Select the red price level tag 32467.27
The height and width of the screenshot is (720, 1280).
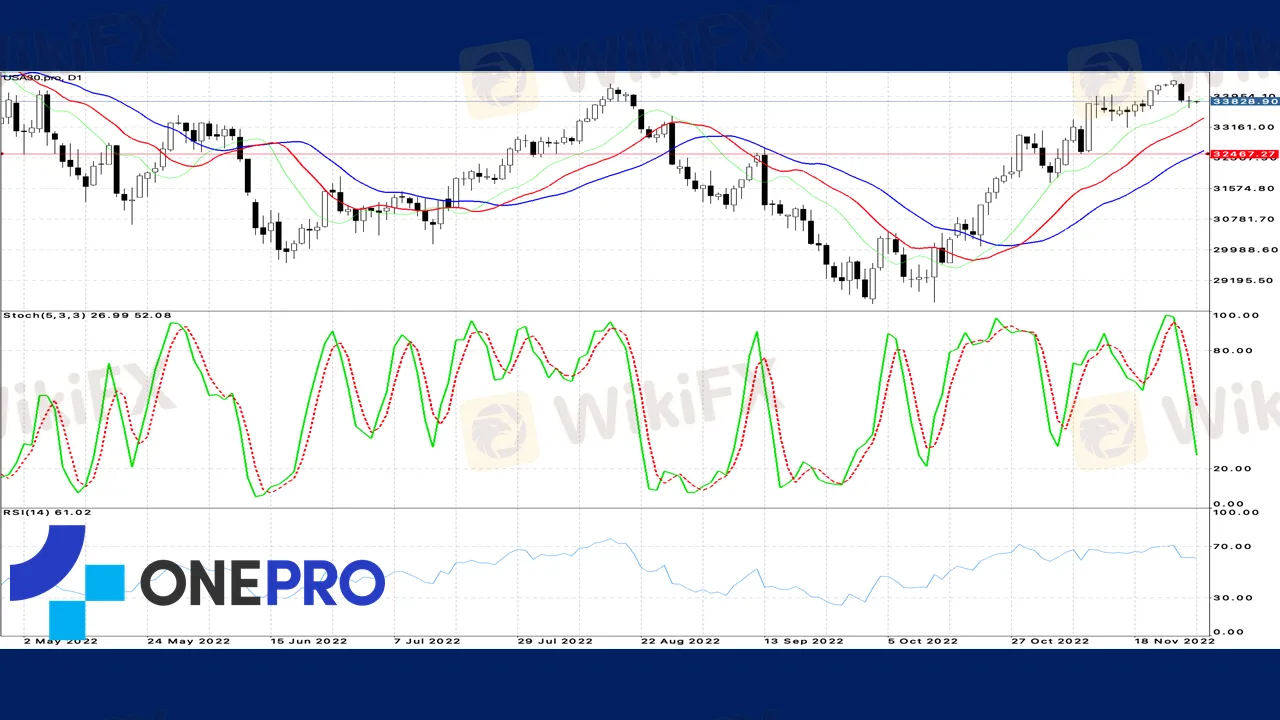1244,155
